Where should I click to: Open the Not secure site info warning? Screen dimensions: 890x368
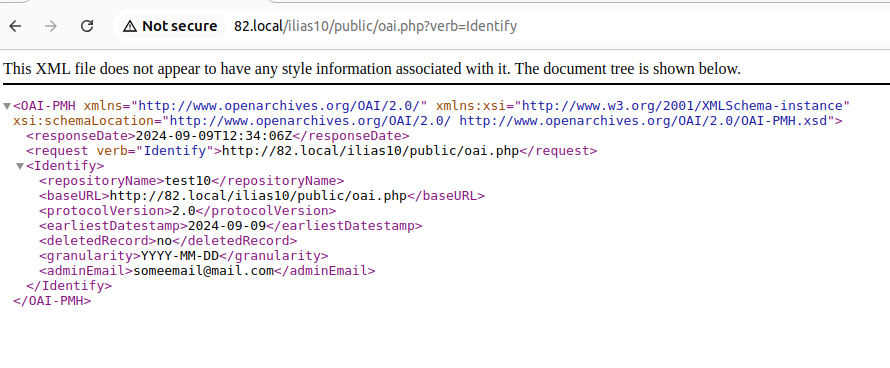(170, 26)
